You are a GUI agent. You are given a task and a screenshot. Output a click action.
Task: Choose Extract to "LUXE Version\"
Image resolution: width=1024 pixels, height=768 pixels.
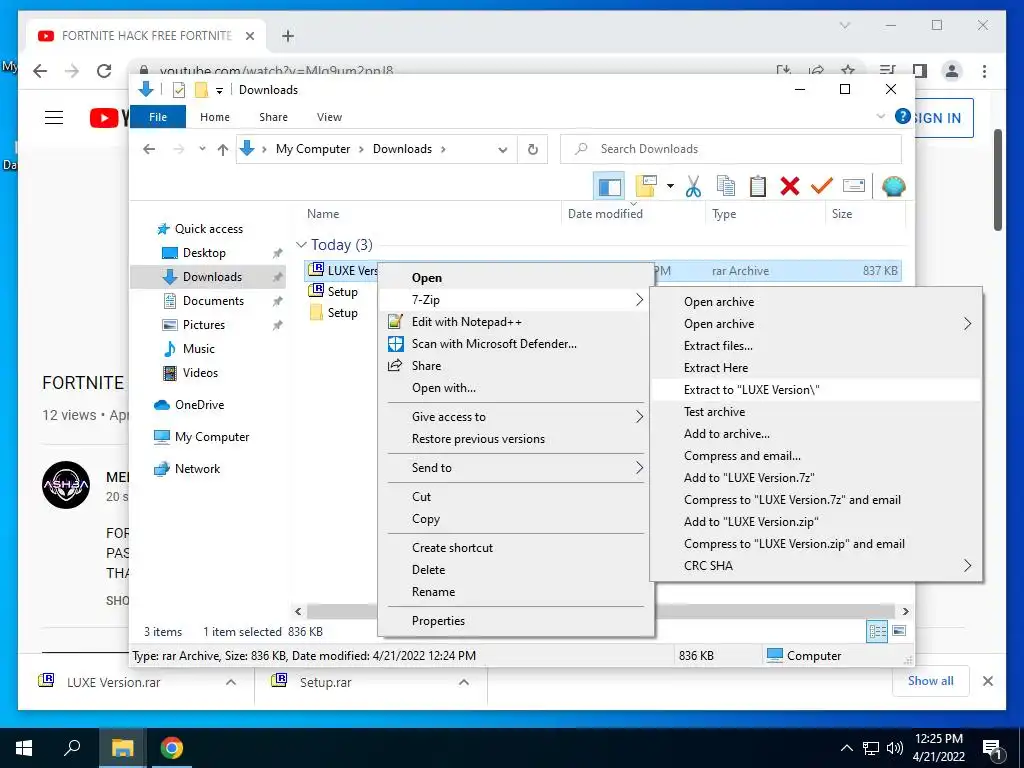[816, 390]
